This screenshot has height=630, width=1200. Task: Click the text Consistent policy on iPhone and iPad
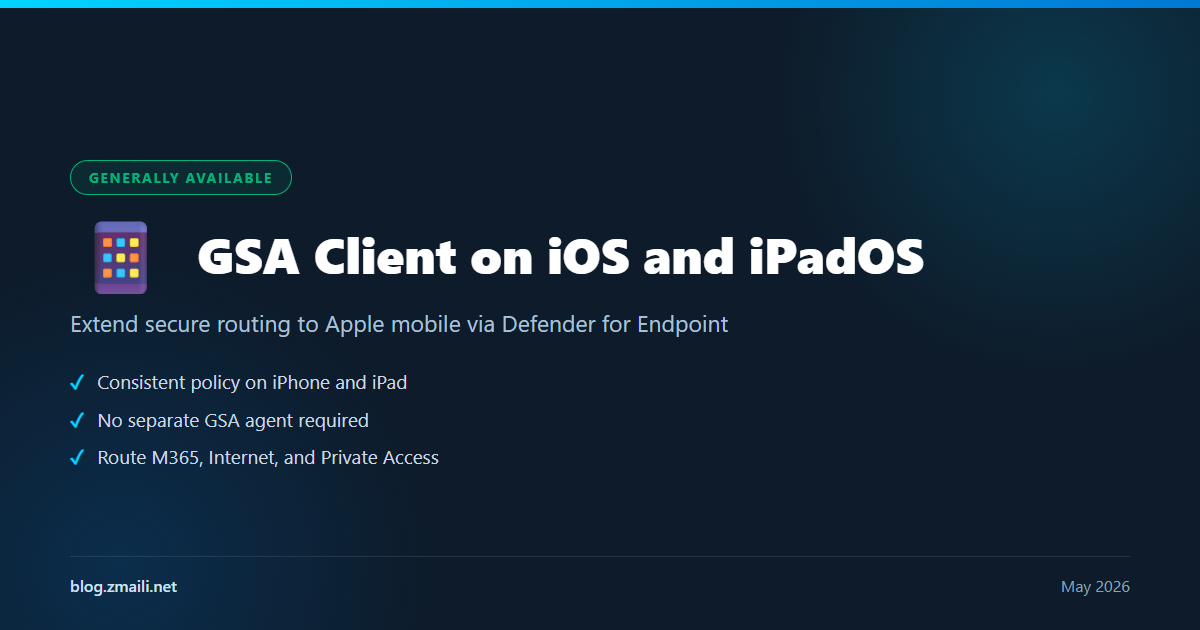(x=252, y=383)
